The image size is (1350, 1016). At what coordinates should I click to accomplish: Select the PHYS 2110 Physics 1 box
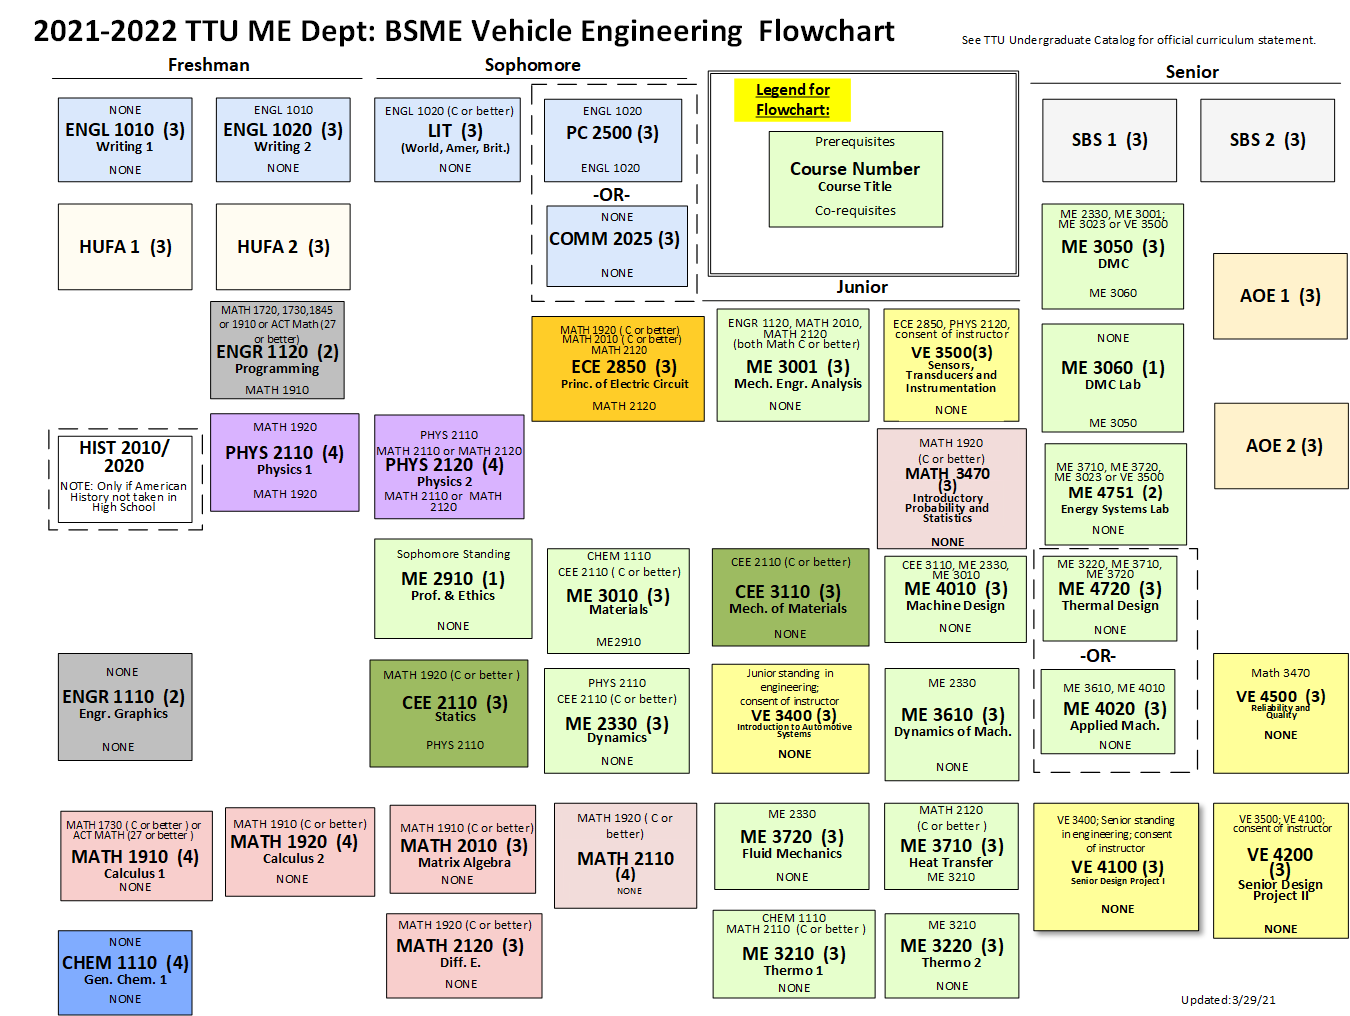(284, 462)
